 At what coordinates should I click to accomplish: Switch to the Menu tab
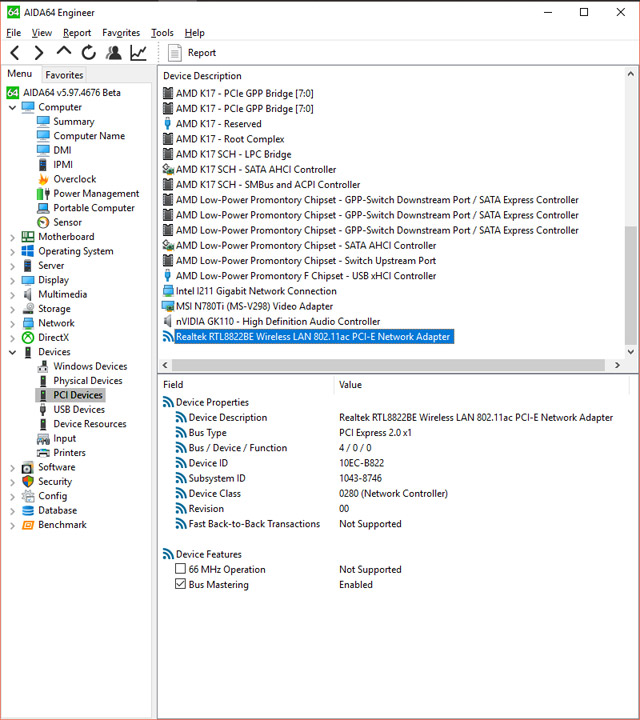tap(20, 74)
